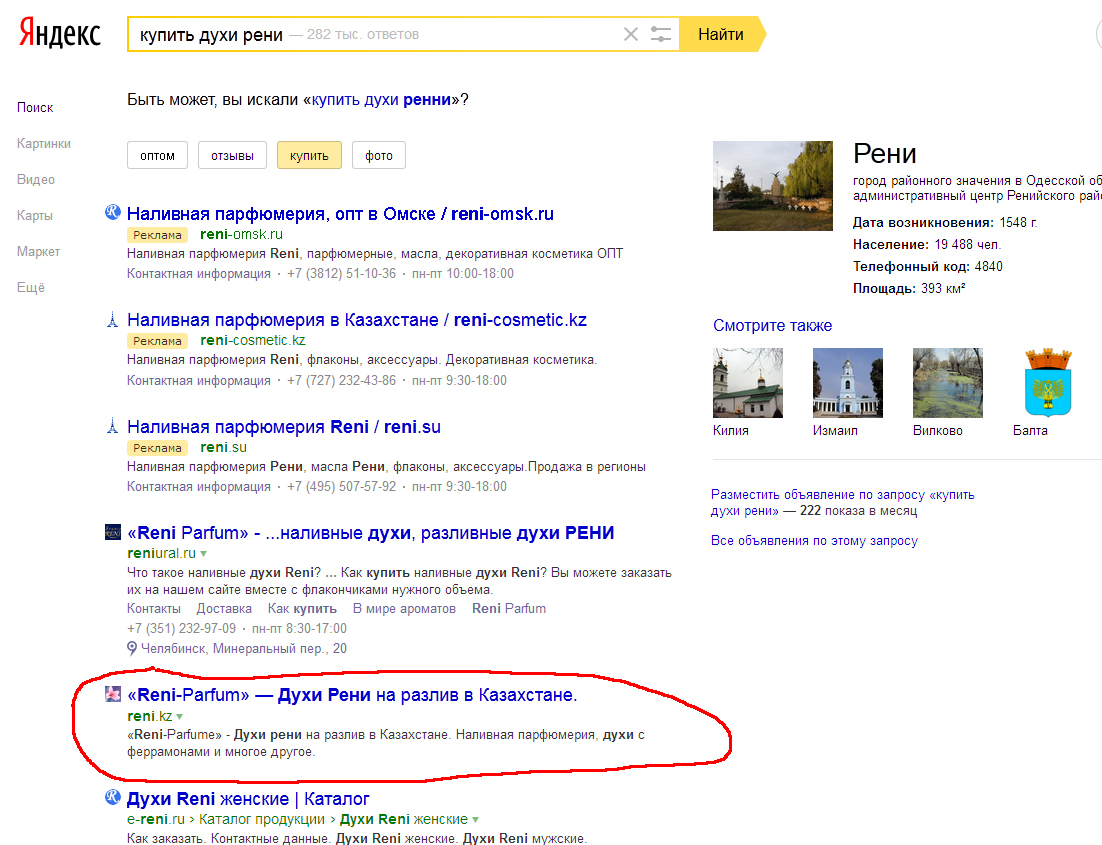The height and width of the screenshot is (845, 1102).
Task: Select the фото filter chip
Action: [379, 155]
